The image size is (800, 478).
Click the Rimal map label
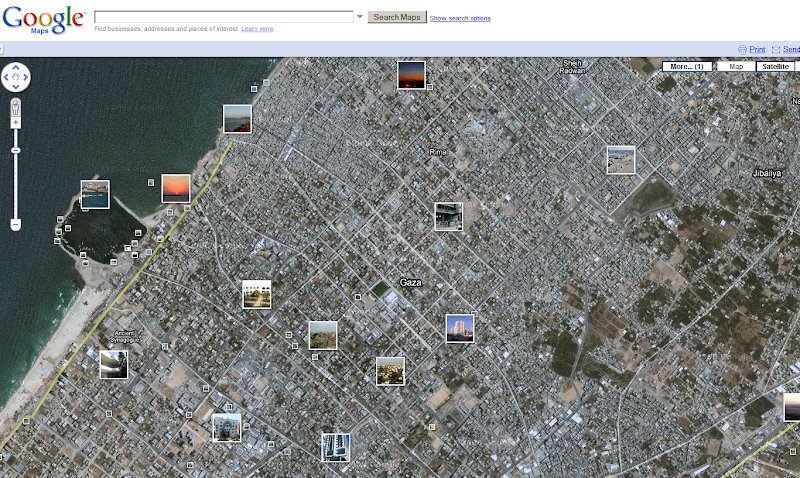pyautogui.click(x=438, y=152)
